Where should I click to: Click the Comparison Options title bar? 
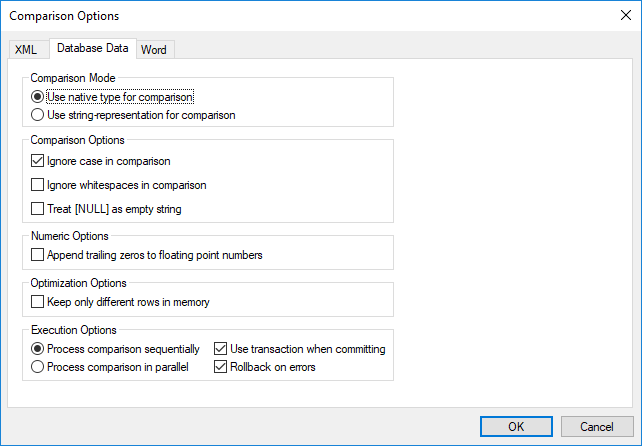[300, 16]
